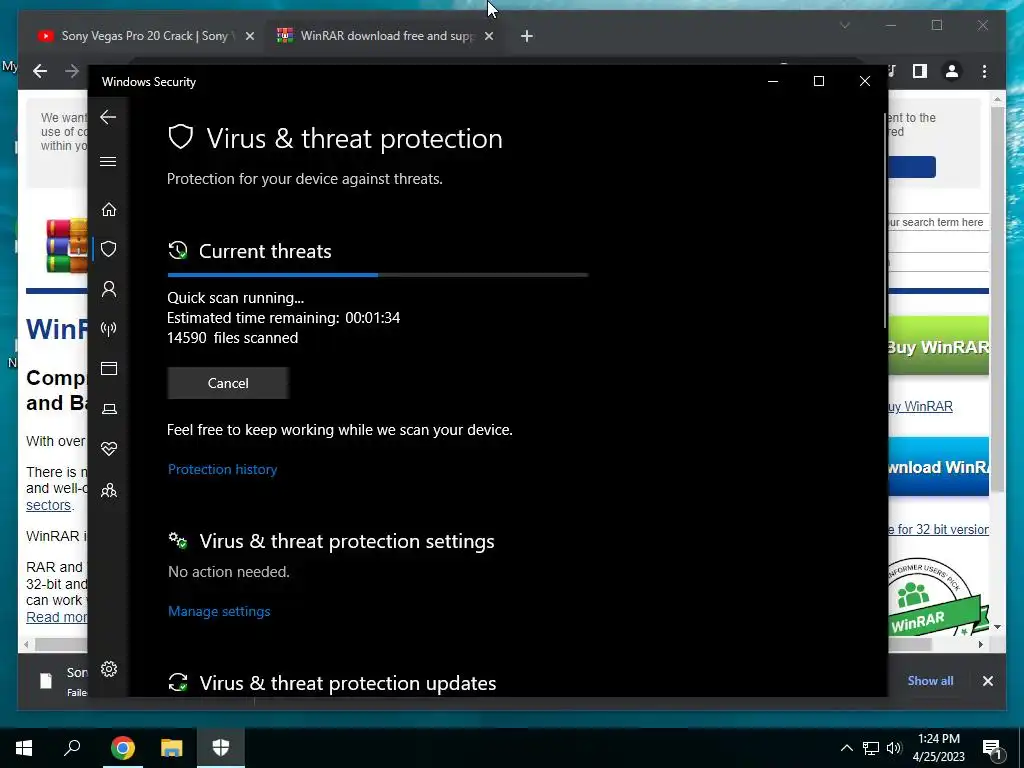Open Device security laptop icon
Viewport: 1024px width, 768px height.
tap(109, 409)
